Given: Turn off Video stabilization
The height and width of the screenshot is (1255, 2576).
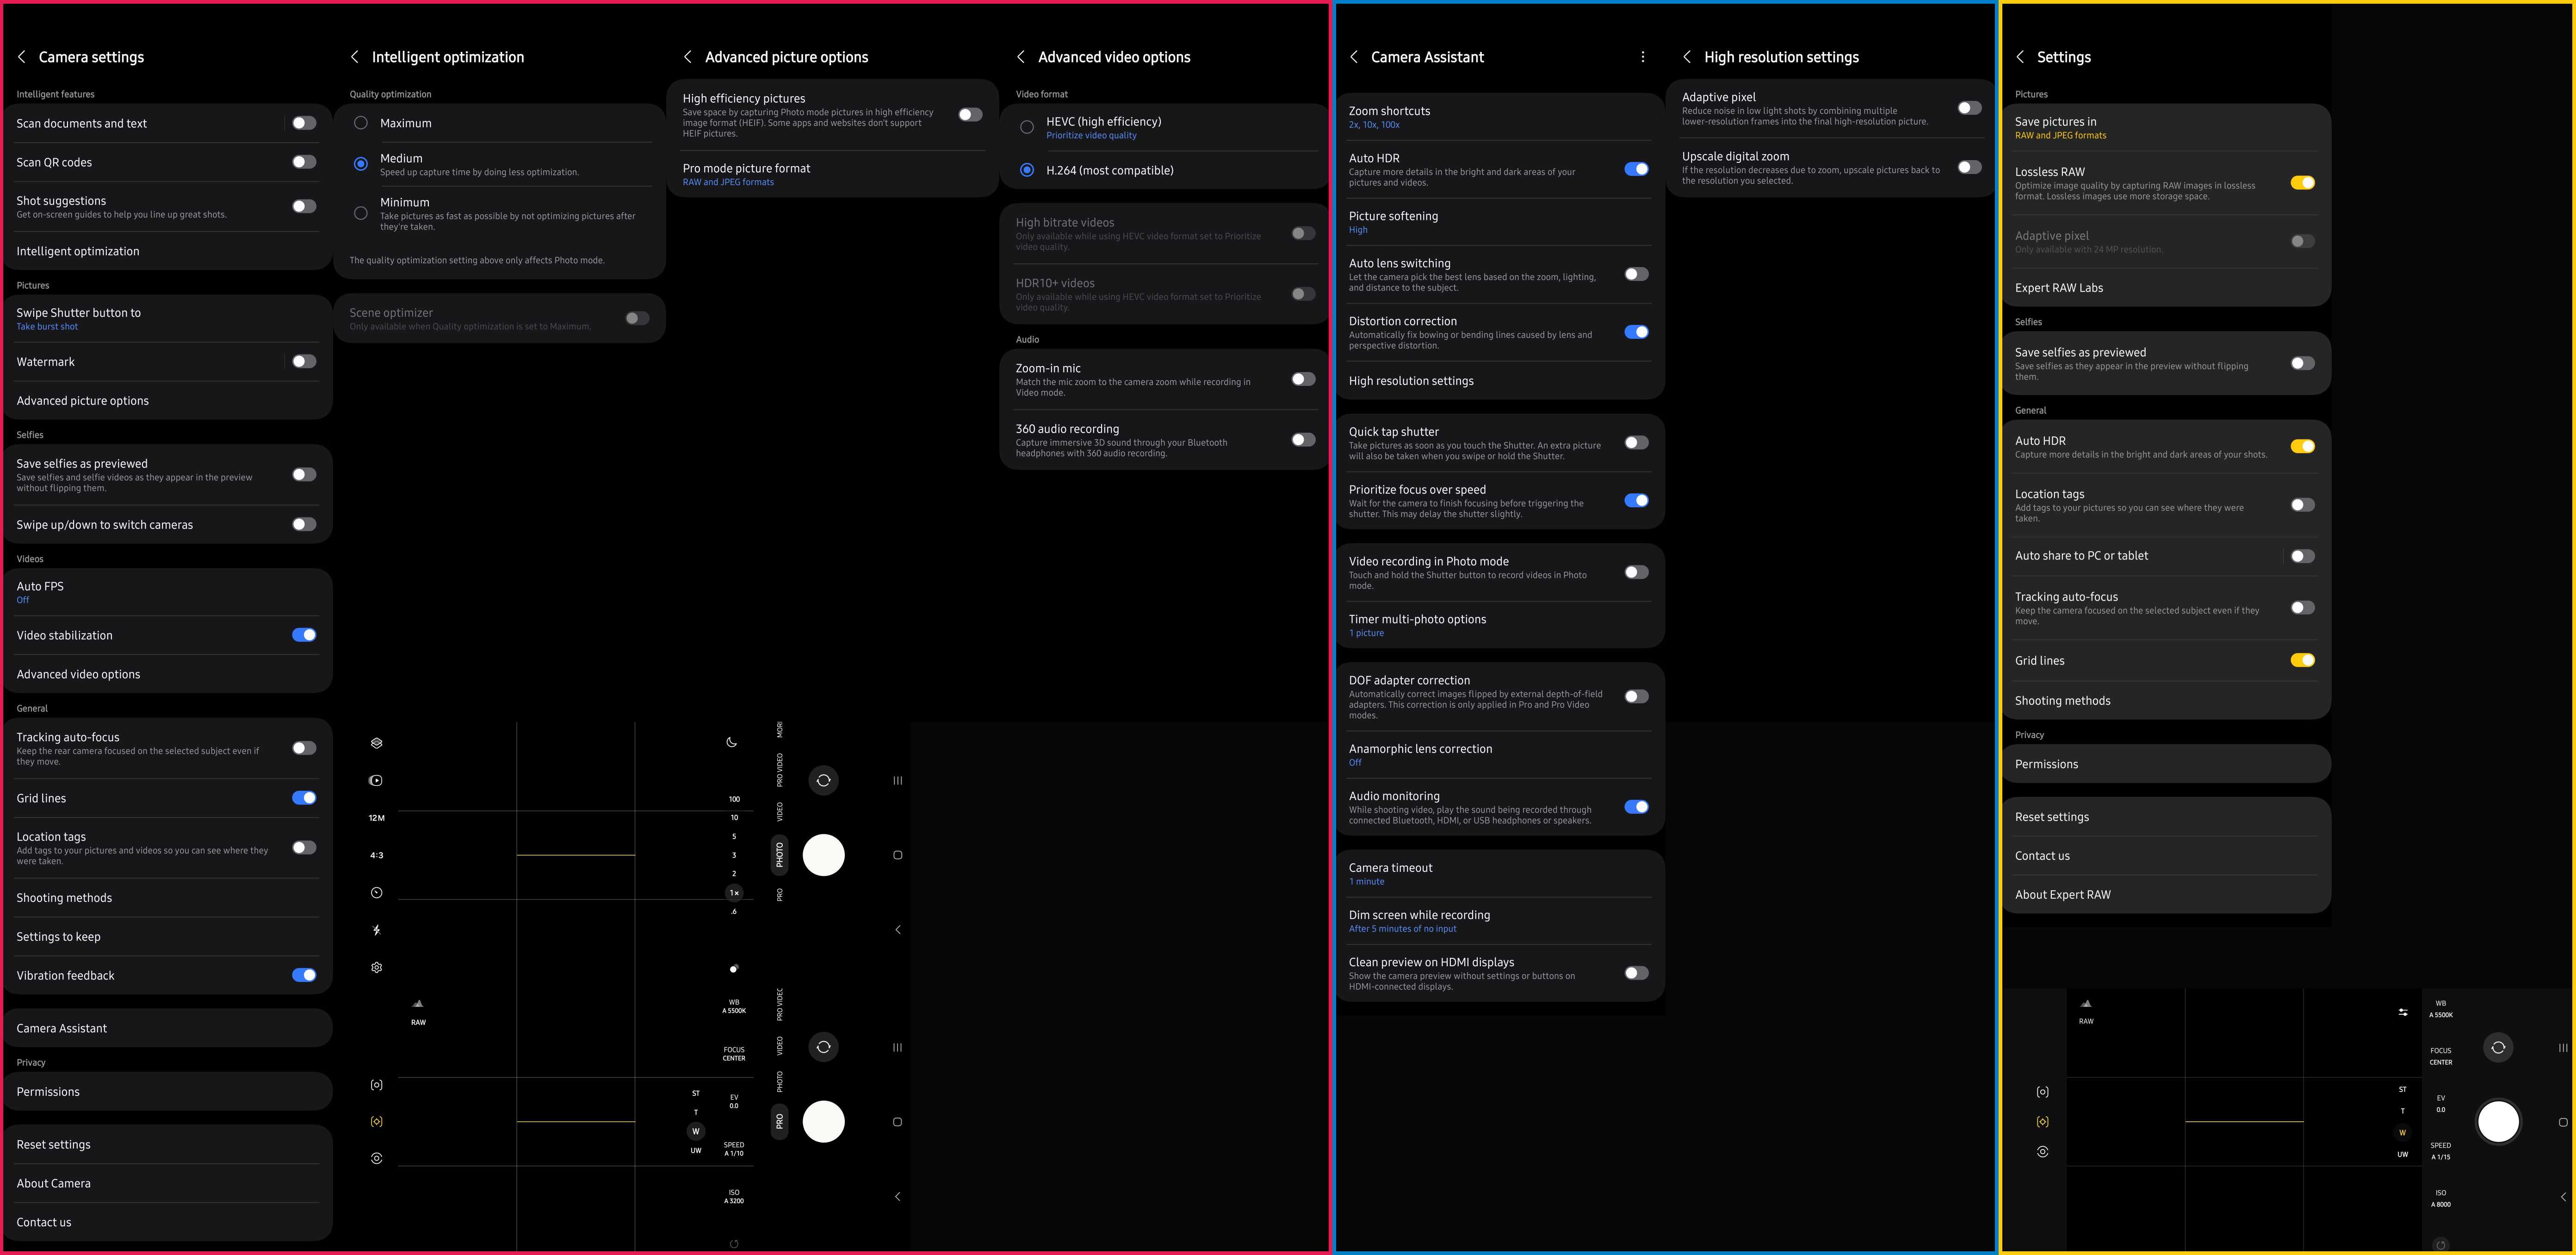Looking at the screenshot, I should click(304, 635).
